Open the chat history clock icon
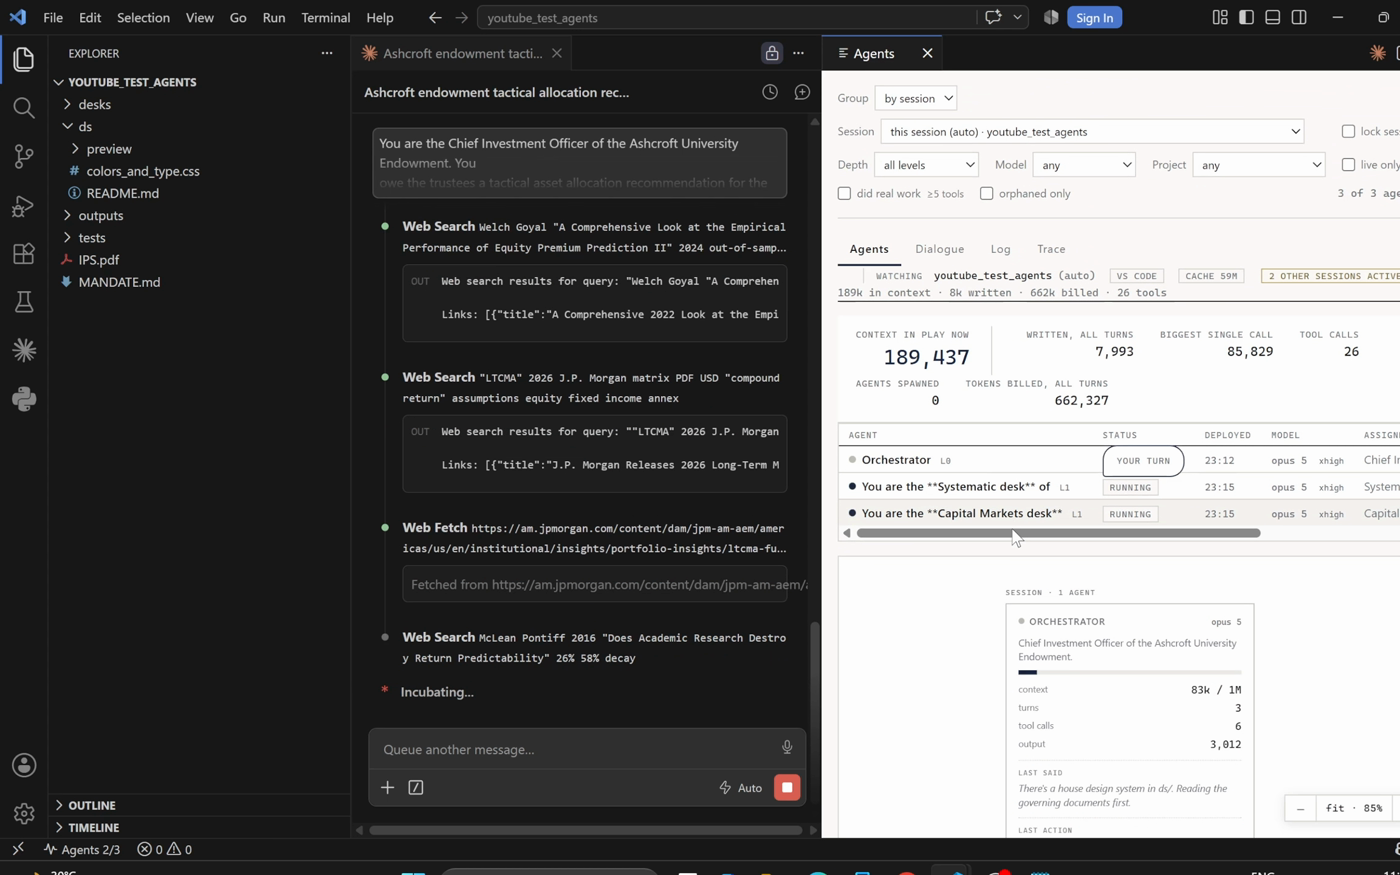The height and width of the screenshot is (875, 1400). pos(770,92)
